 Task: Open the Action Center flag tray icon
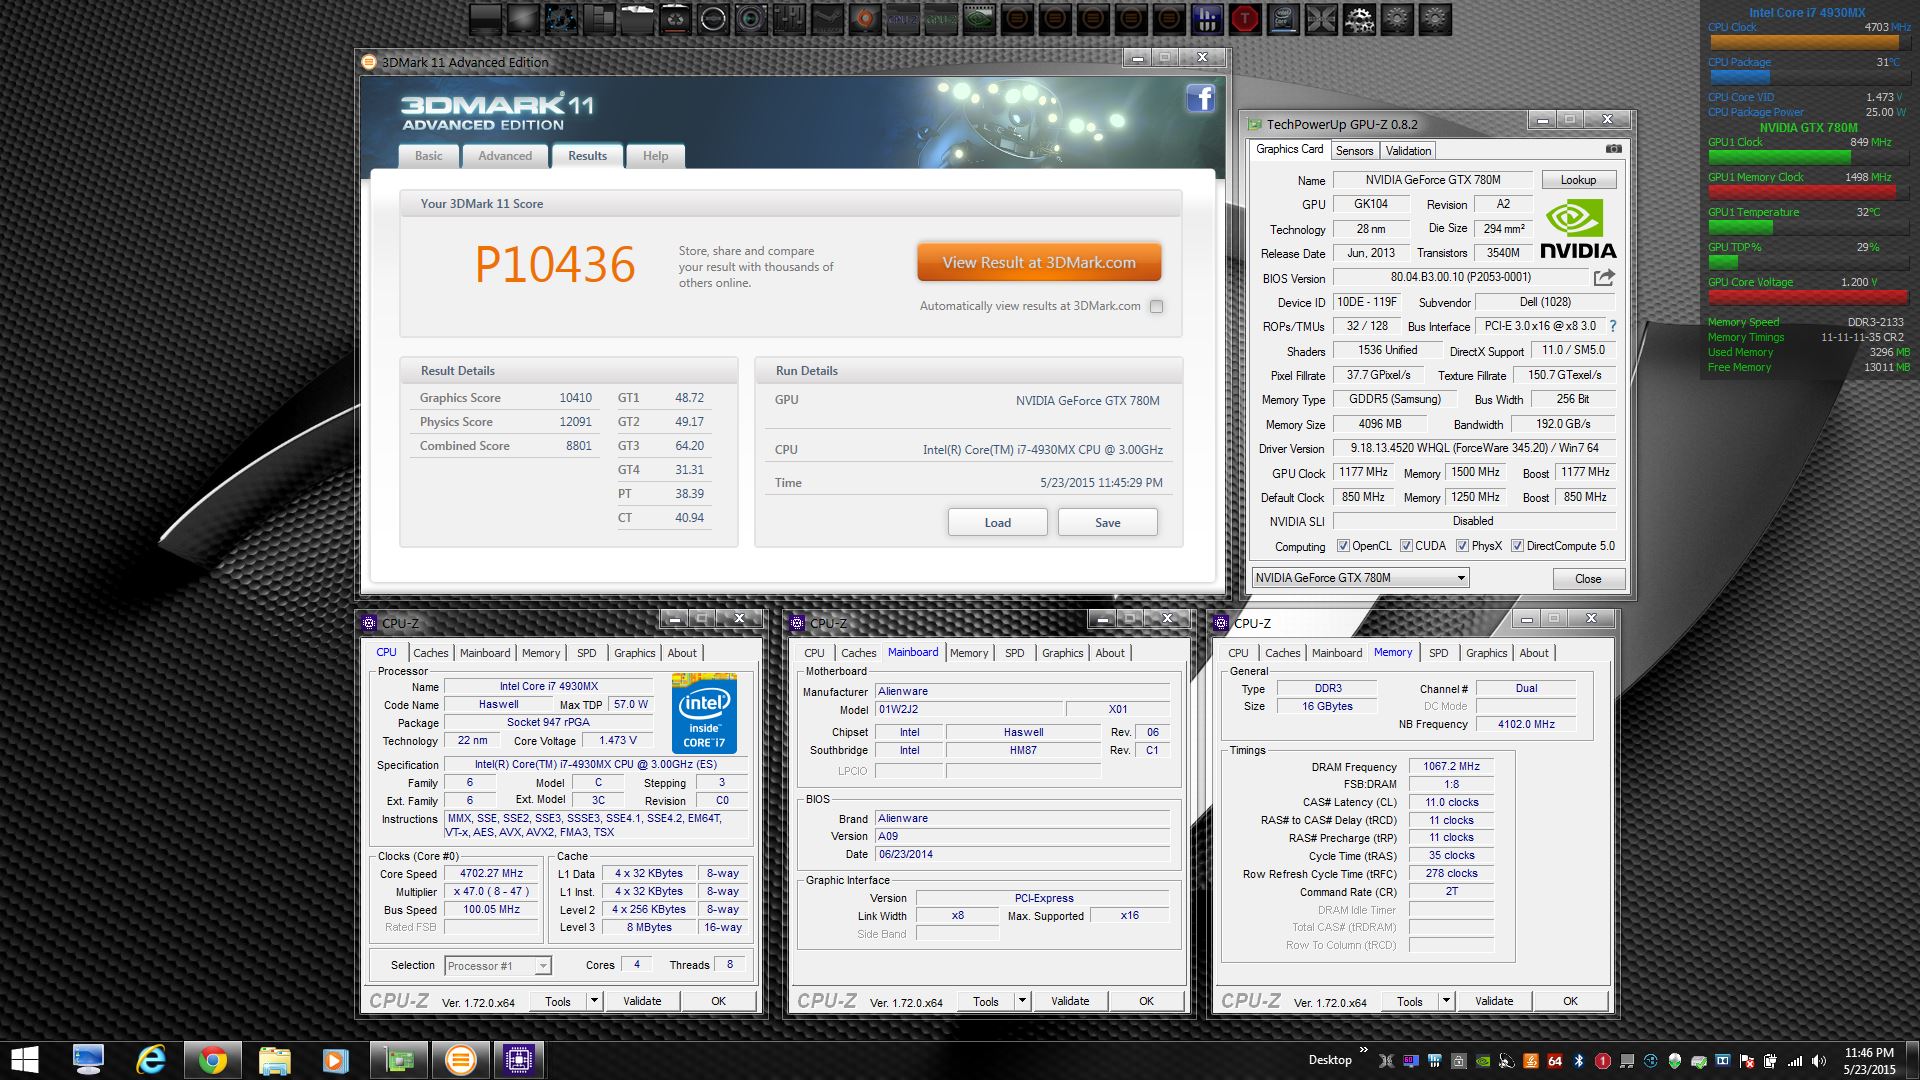pos(1746,1061)
